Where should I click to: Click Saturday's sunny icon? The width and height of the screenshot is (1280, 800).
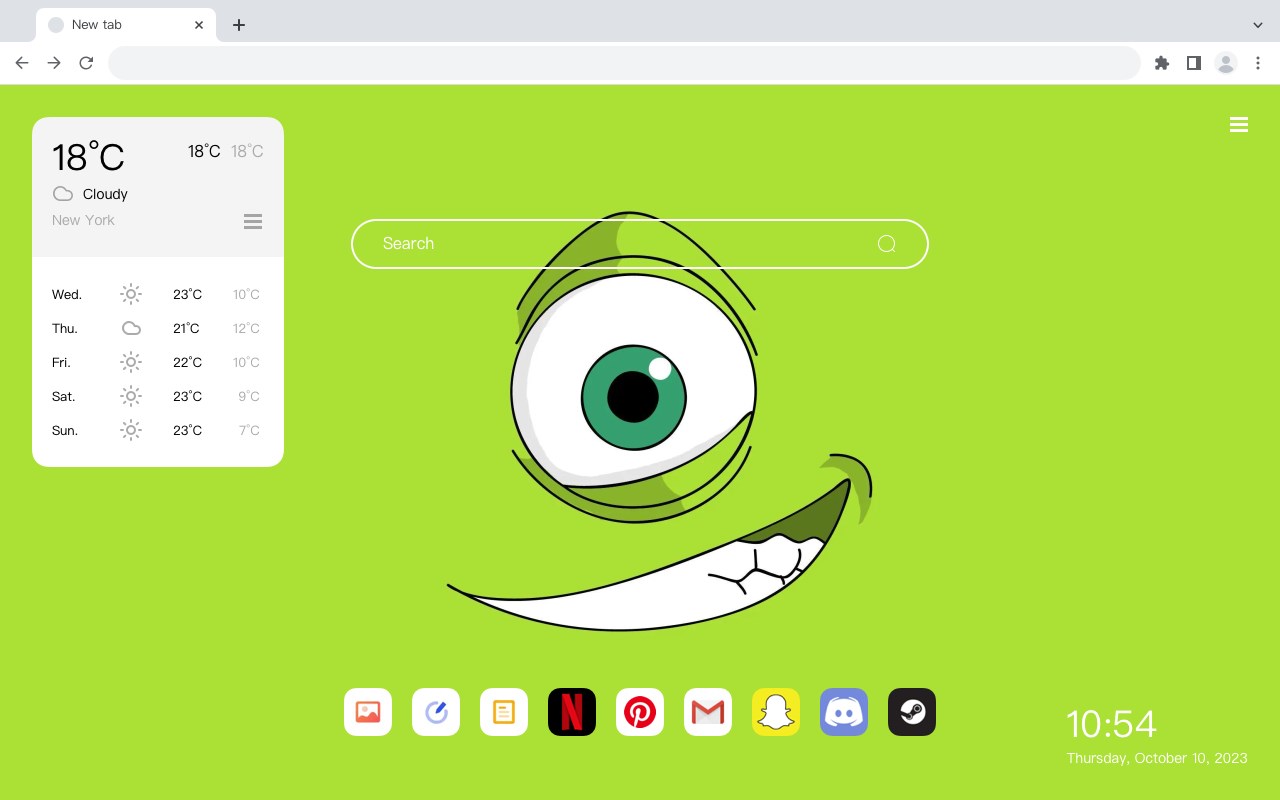131,396
